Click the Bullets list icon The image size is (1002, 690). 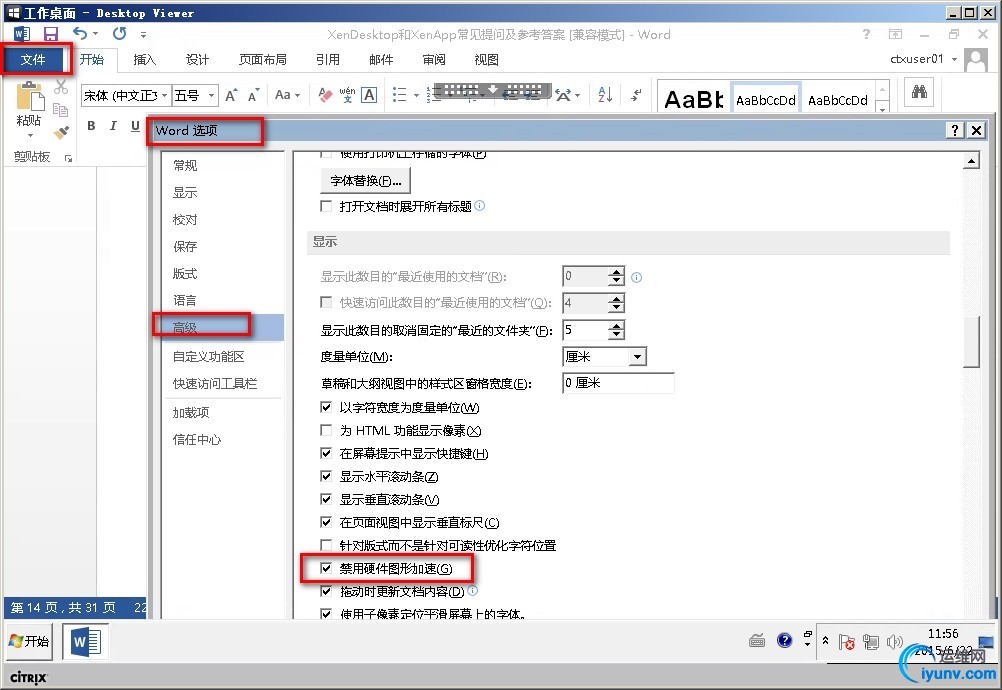[x=399, y=95]
